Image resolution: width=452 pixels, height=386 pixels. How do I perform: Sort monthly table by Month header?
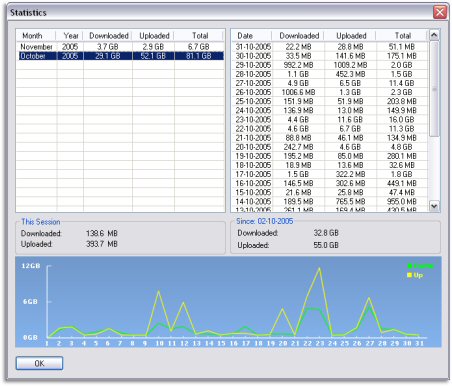click(36, 36)
